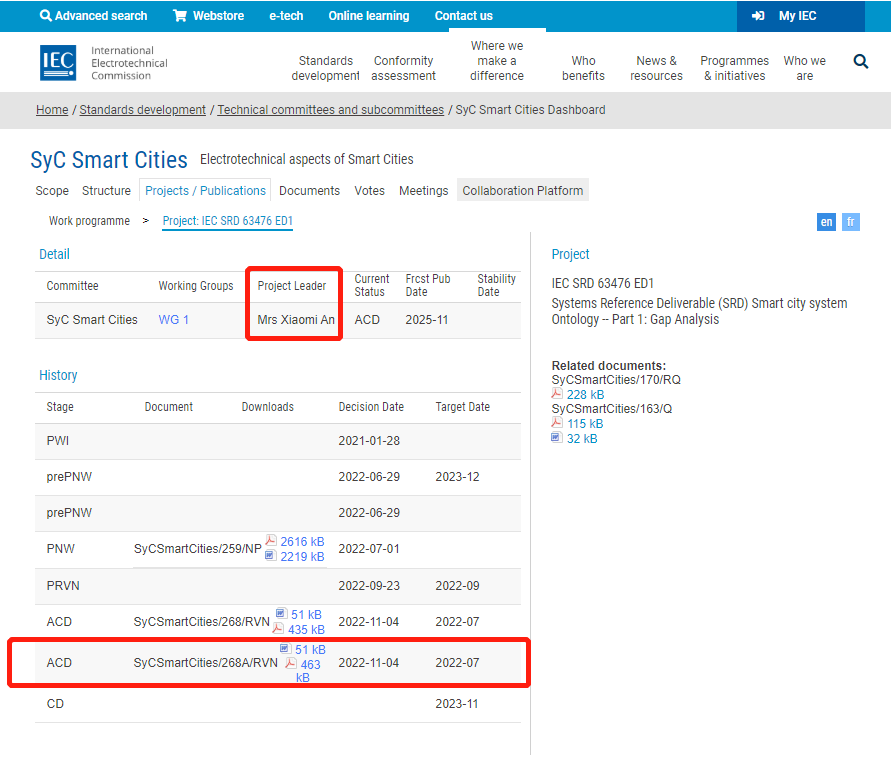This screenshot has height=769, width=891.
Task: Download 228 kB related document
Action: pyautogui.click(x=585, y=395)
